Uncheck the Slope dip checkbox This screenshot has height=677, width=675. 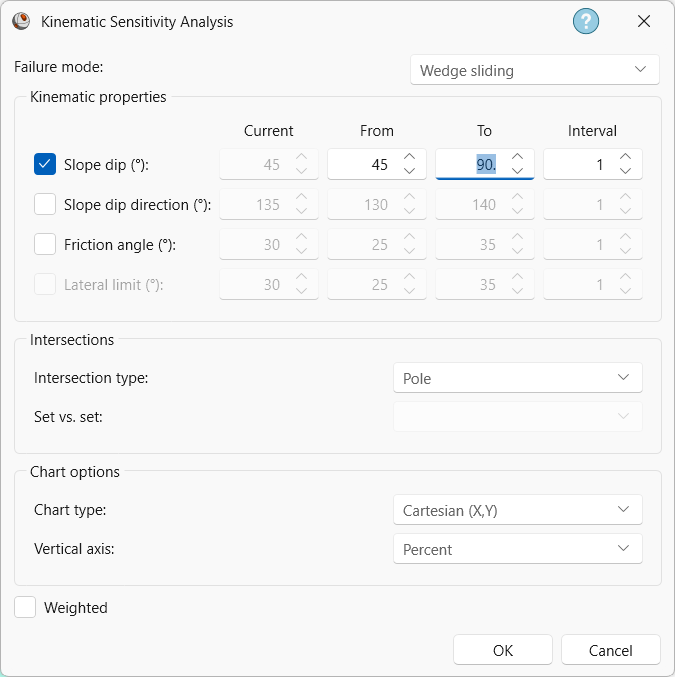[45, 164]
